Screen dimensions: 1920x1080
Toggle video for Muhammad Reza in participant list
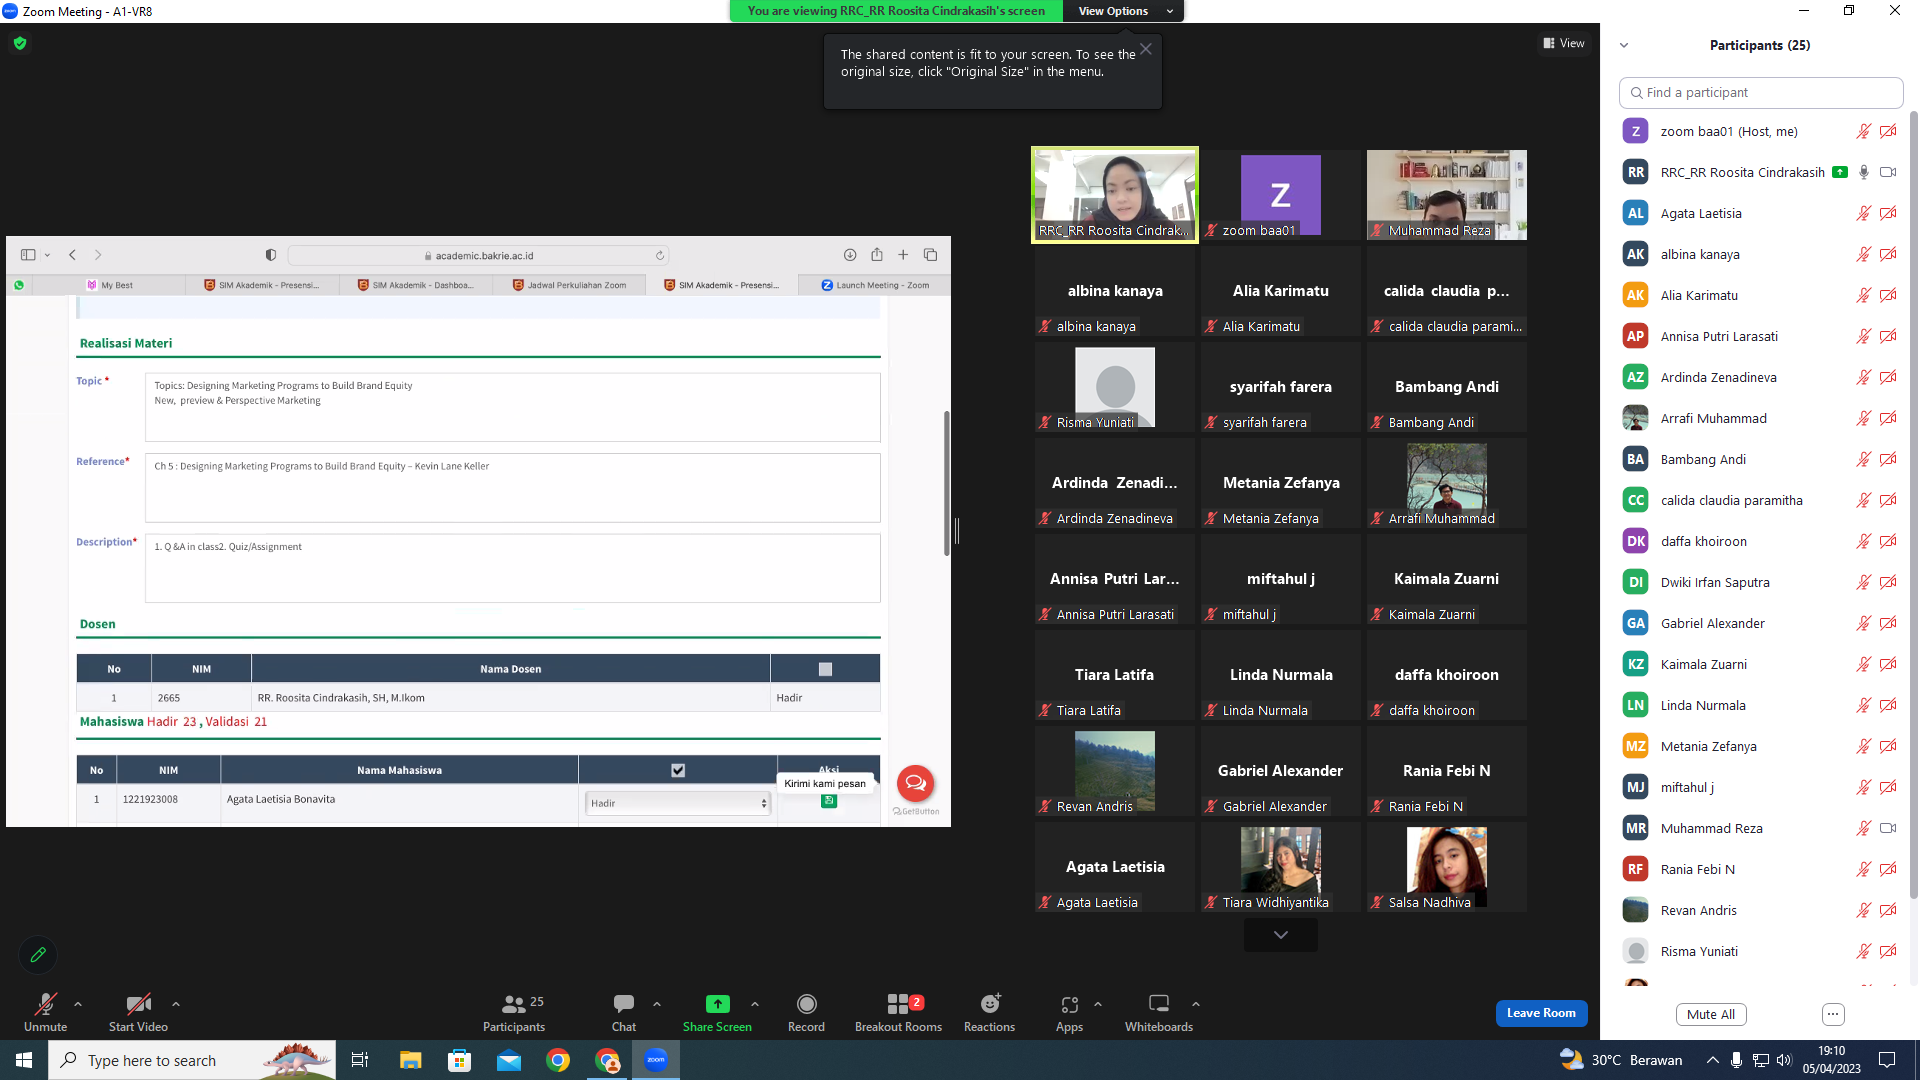(x=1888, y=828)
